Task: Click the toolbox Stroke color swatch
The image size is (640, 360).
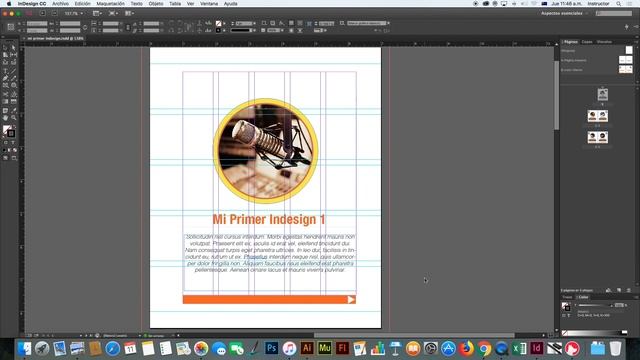Action: pyautogui.click(x=11, y=133)
